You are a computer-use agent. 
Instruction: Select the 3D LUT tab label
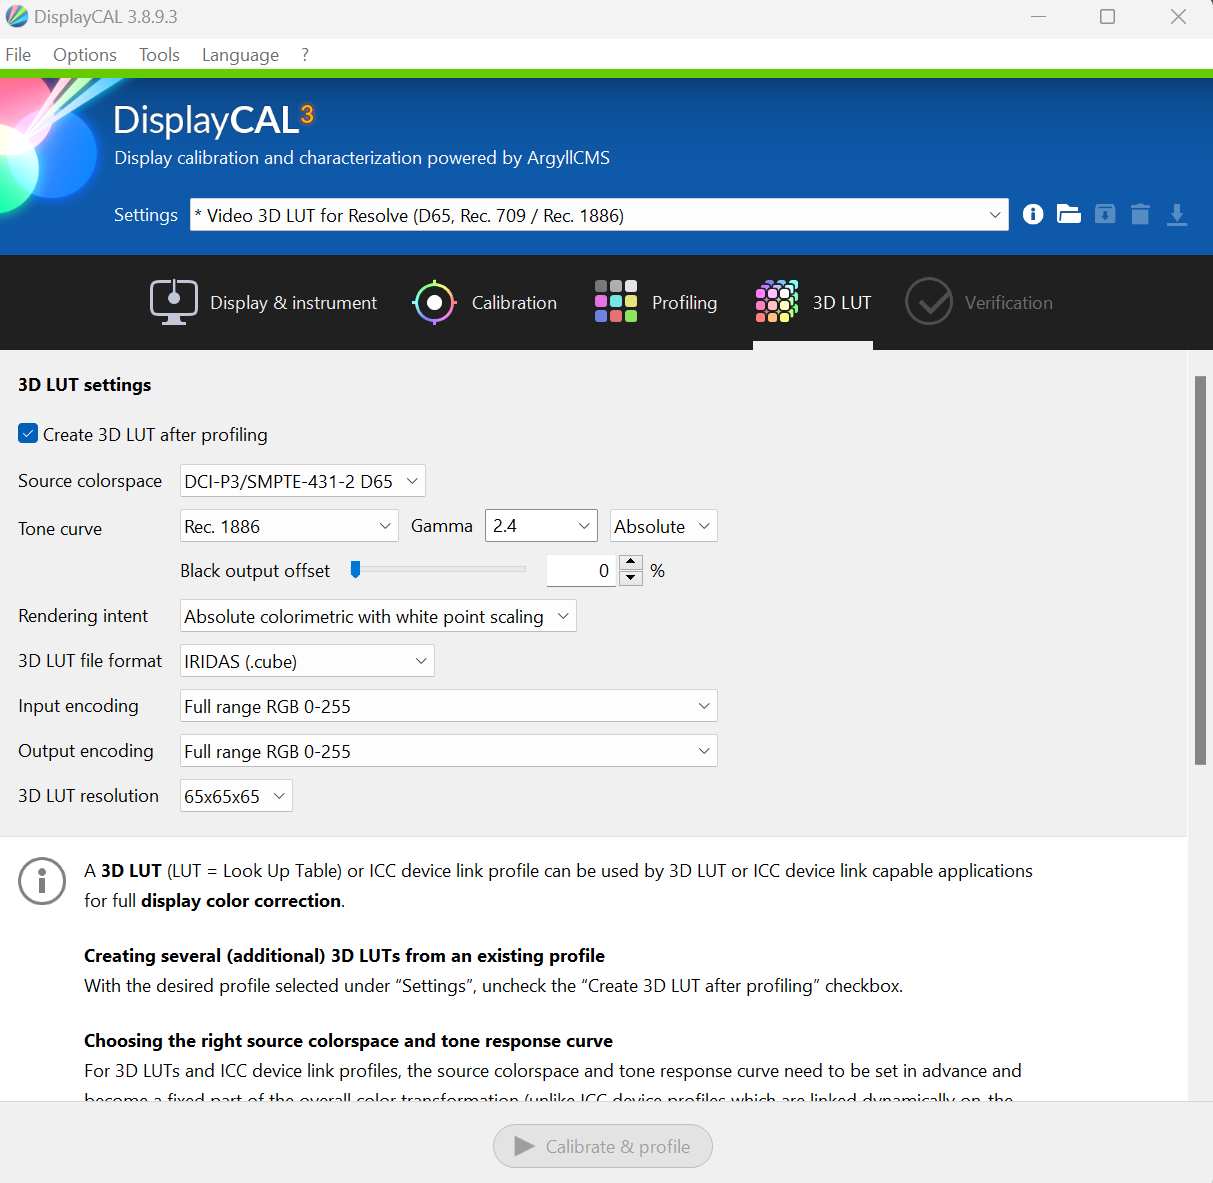(x=841, y=303)
